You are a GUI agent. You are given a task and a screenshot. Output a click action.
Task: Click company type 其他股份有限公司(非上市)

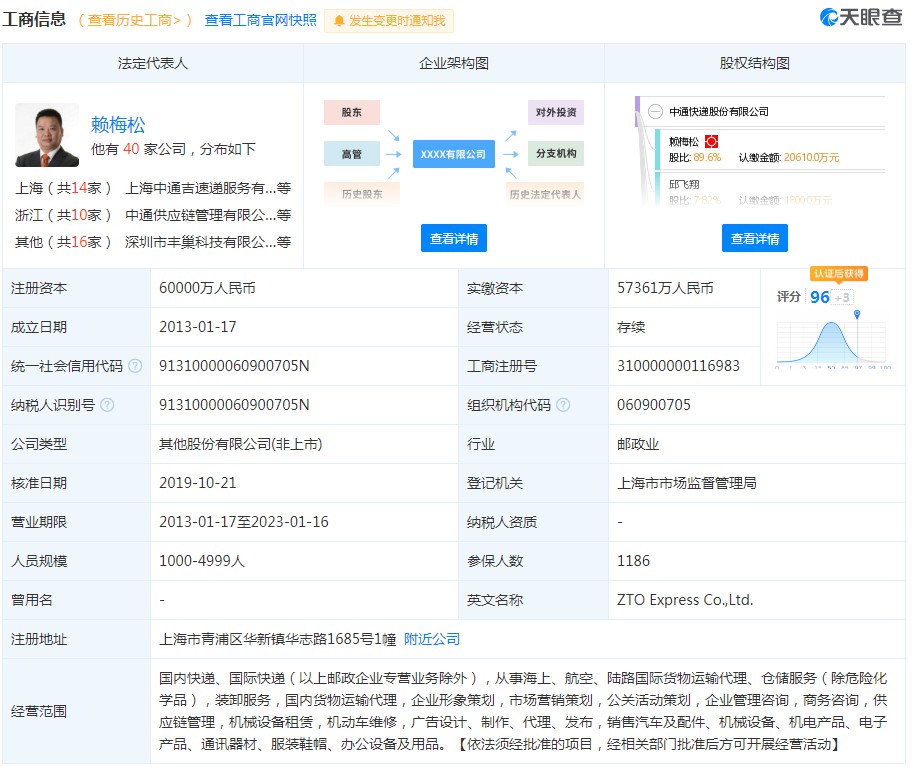click(241, 444)
